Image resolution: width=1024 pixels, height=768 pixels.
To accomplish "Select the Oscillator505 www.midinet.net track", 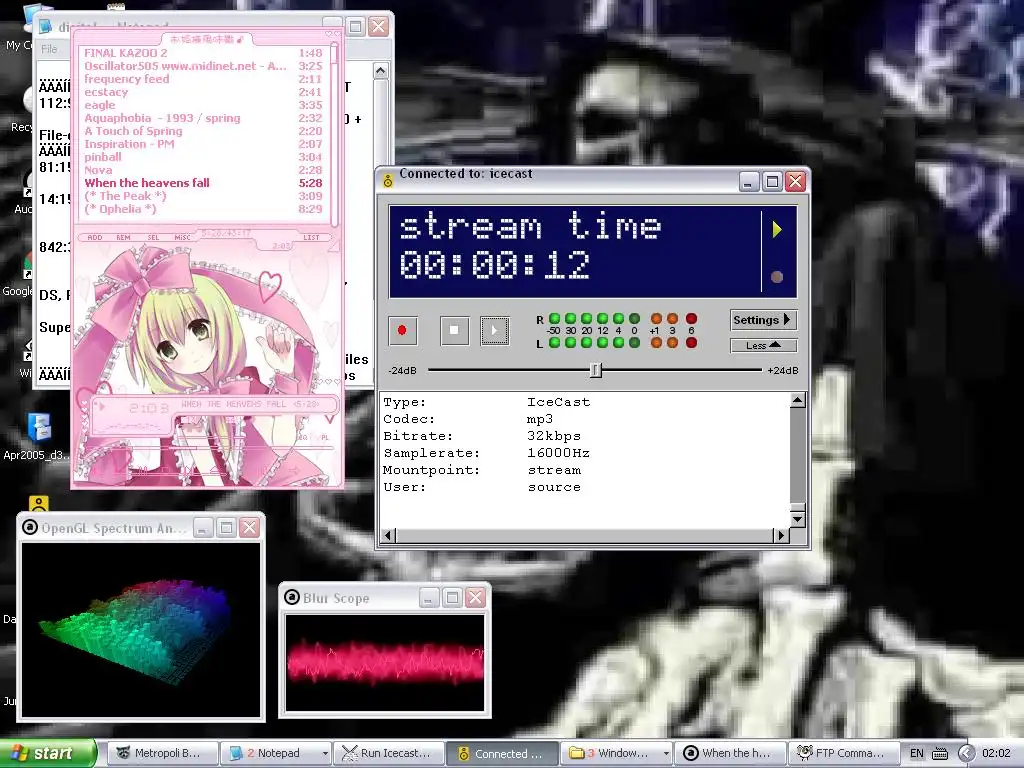I will 203,66.
